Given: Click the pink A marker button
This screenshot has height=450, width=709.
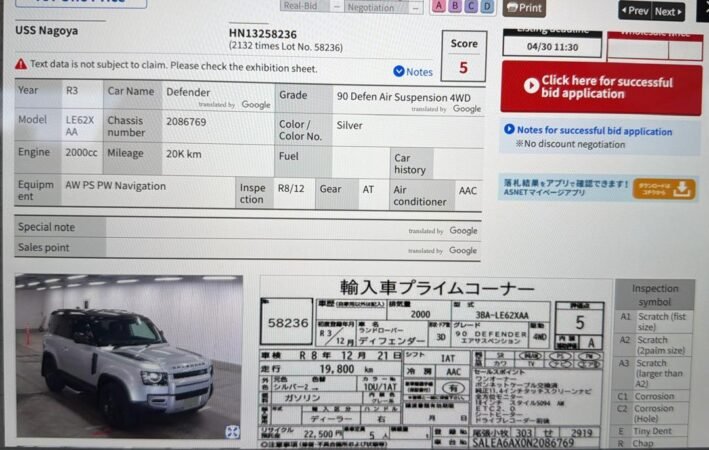Looking at the screenshot, I should 438,6.
